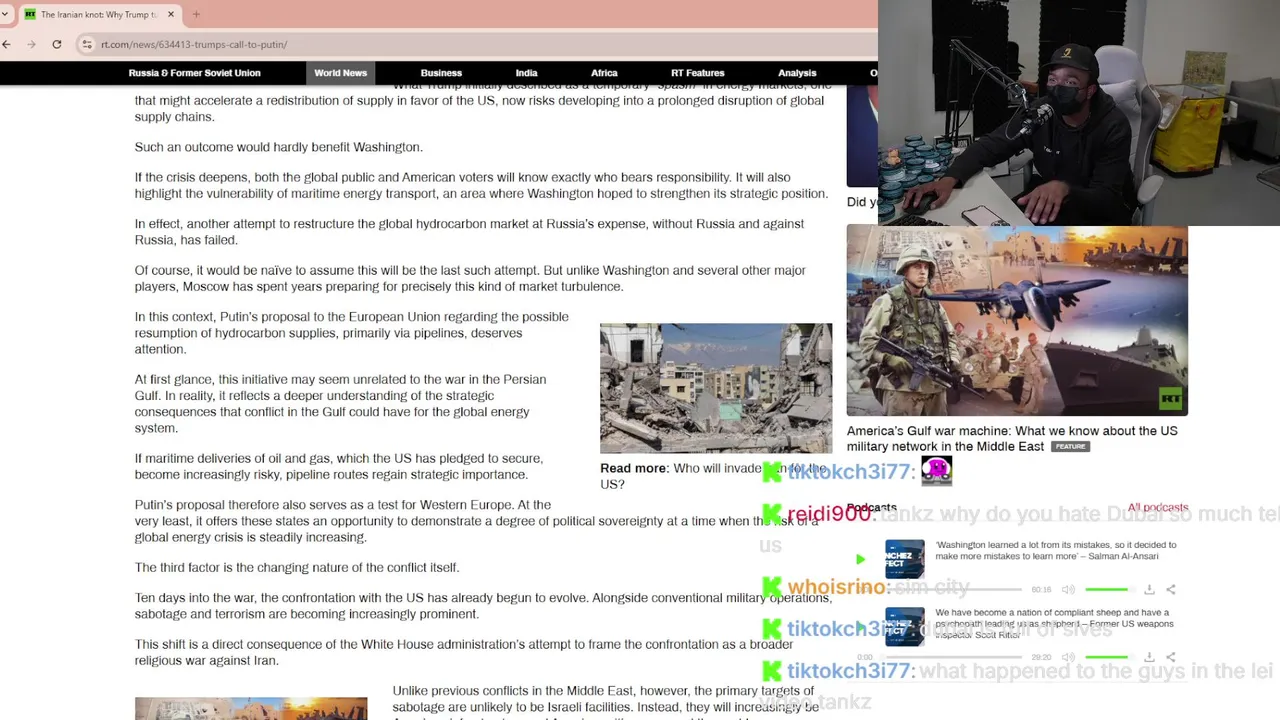Click whoisrino username in chat overlay
Viewport: 1280px width, 720px height.
pos(835,587)
